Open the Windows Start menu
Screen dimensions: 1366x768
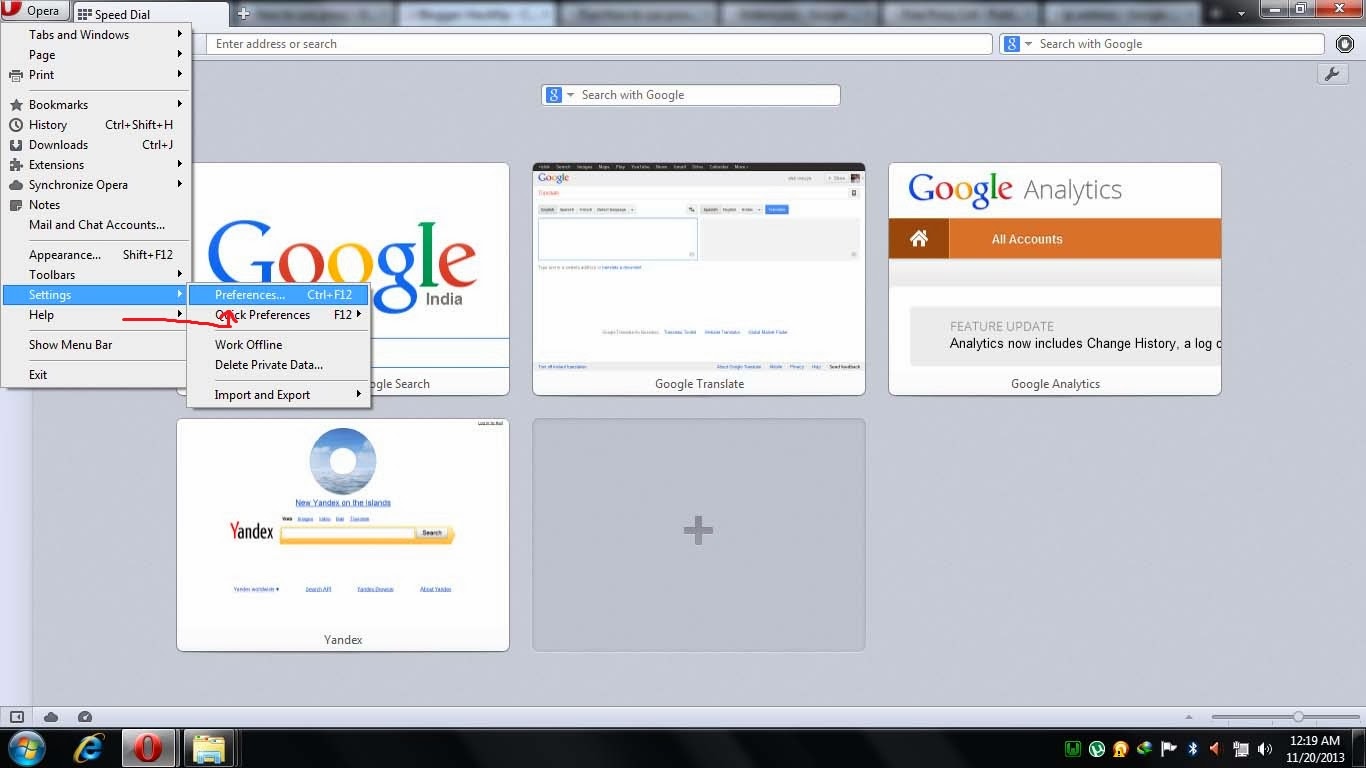pos(28,748)
